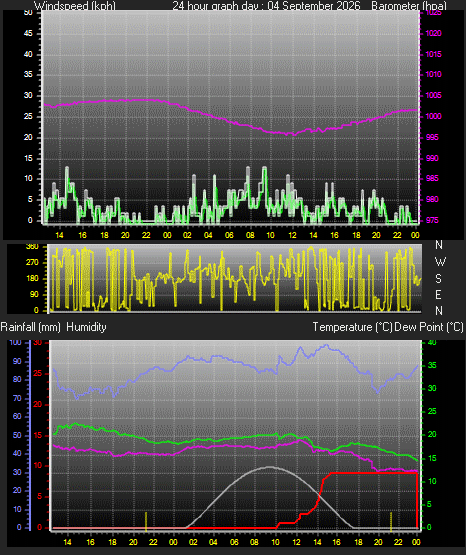The width and height of the screenshot is (466, 555).
Task: Click red rainfall axis value 5
Action: 39,496
